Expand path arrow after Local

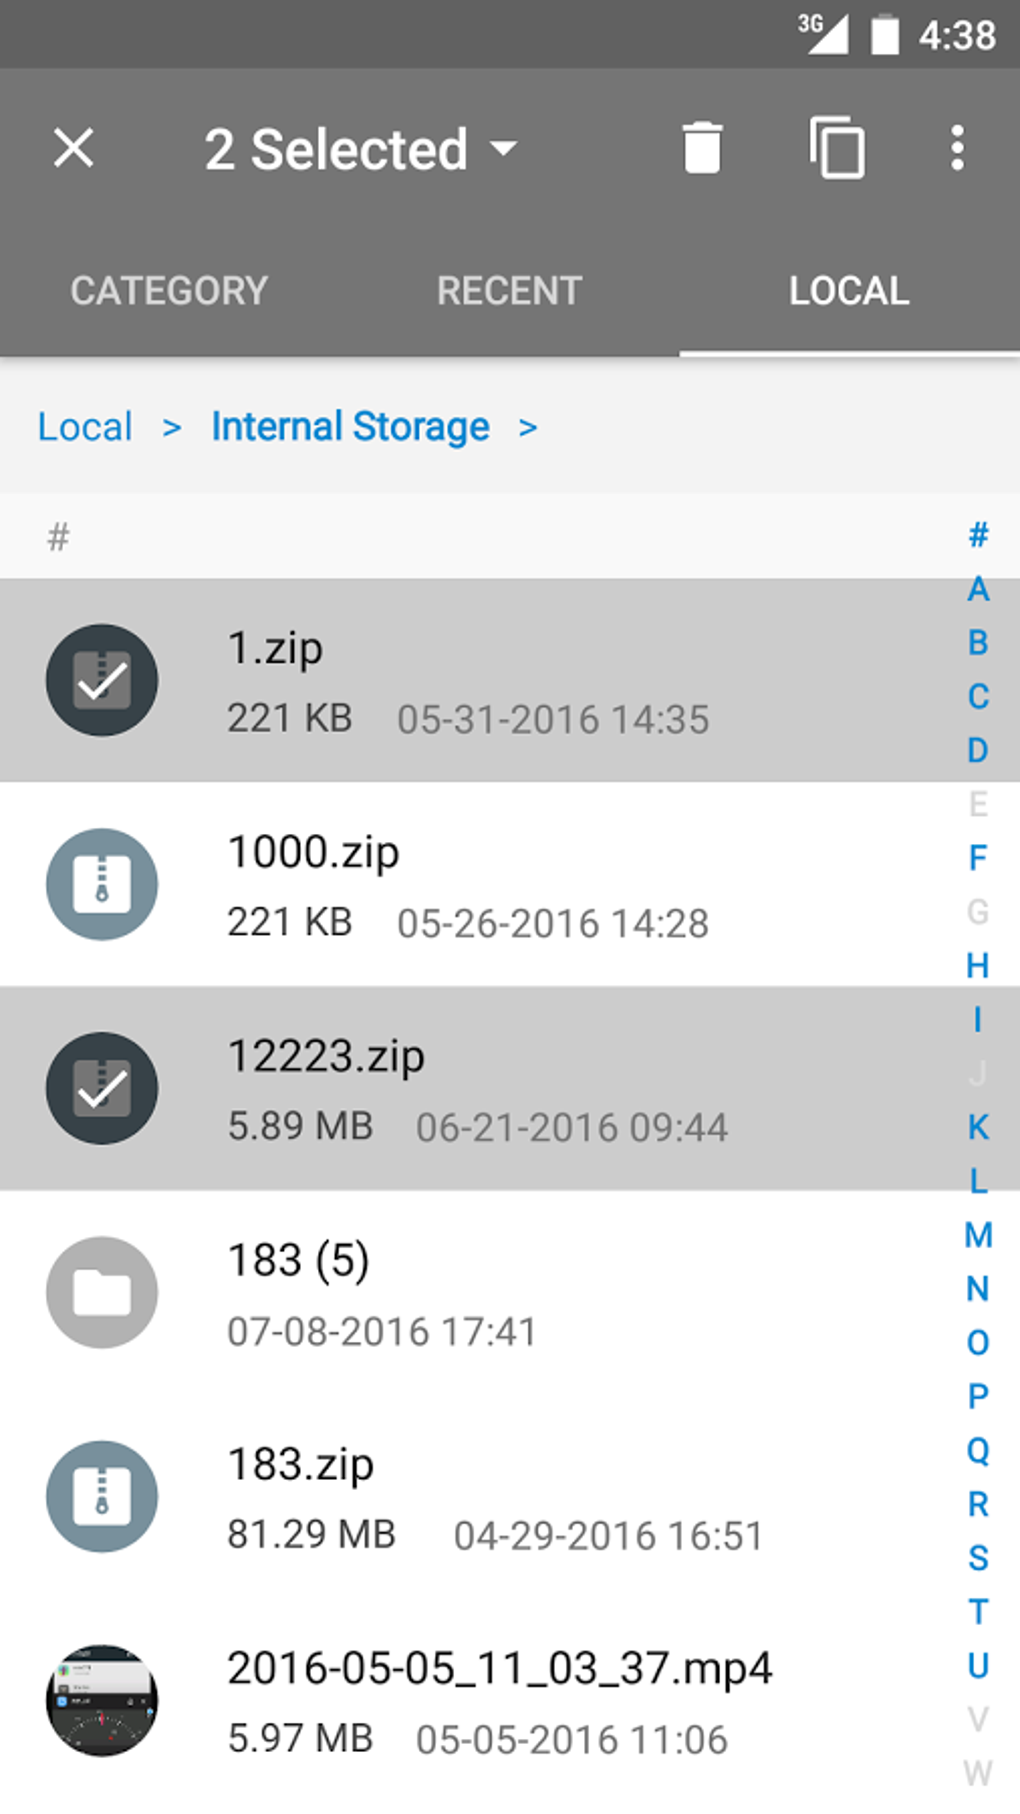(172, 428)
